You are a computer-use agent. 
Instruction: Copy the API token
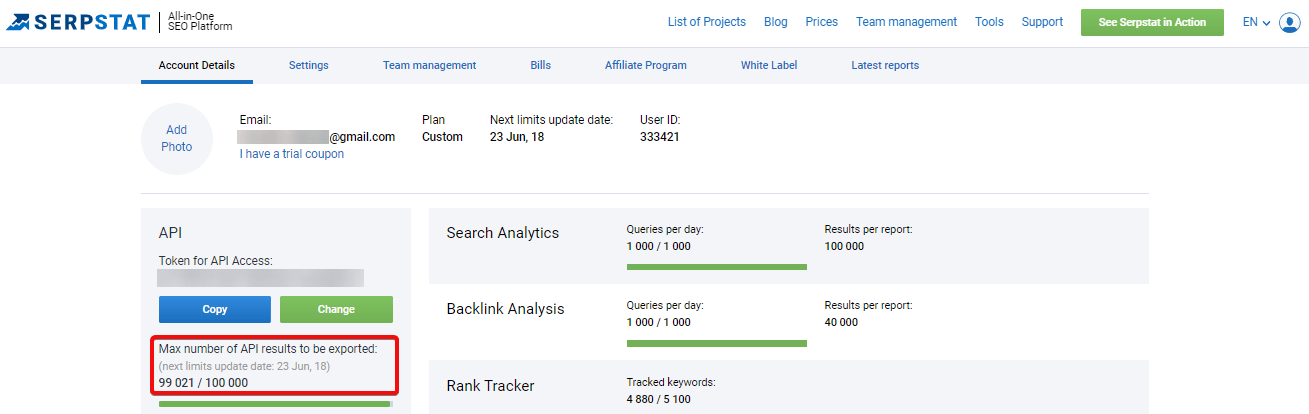pos(215,309)
